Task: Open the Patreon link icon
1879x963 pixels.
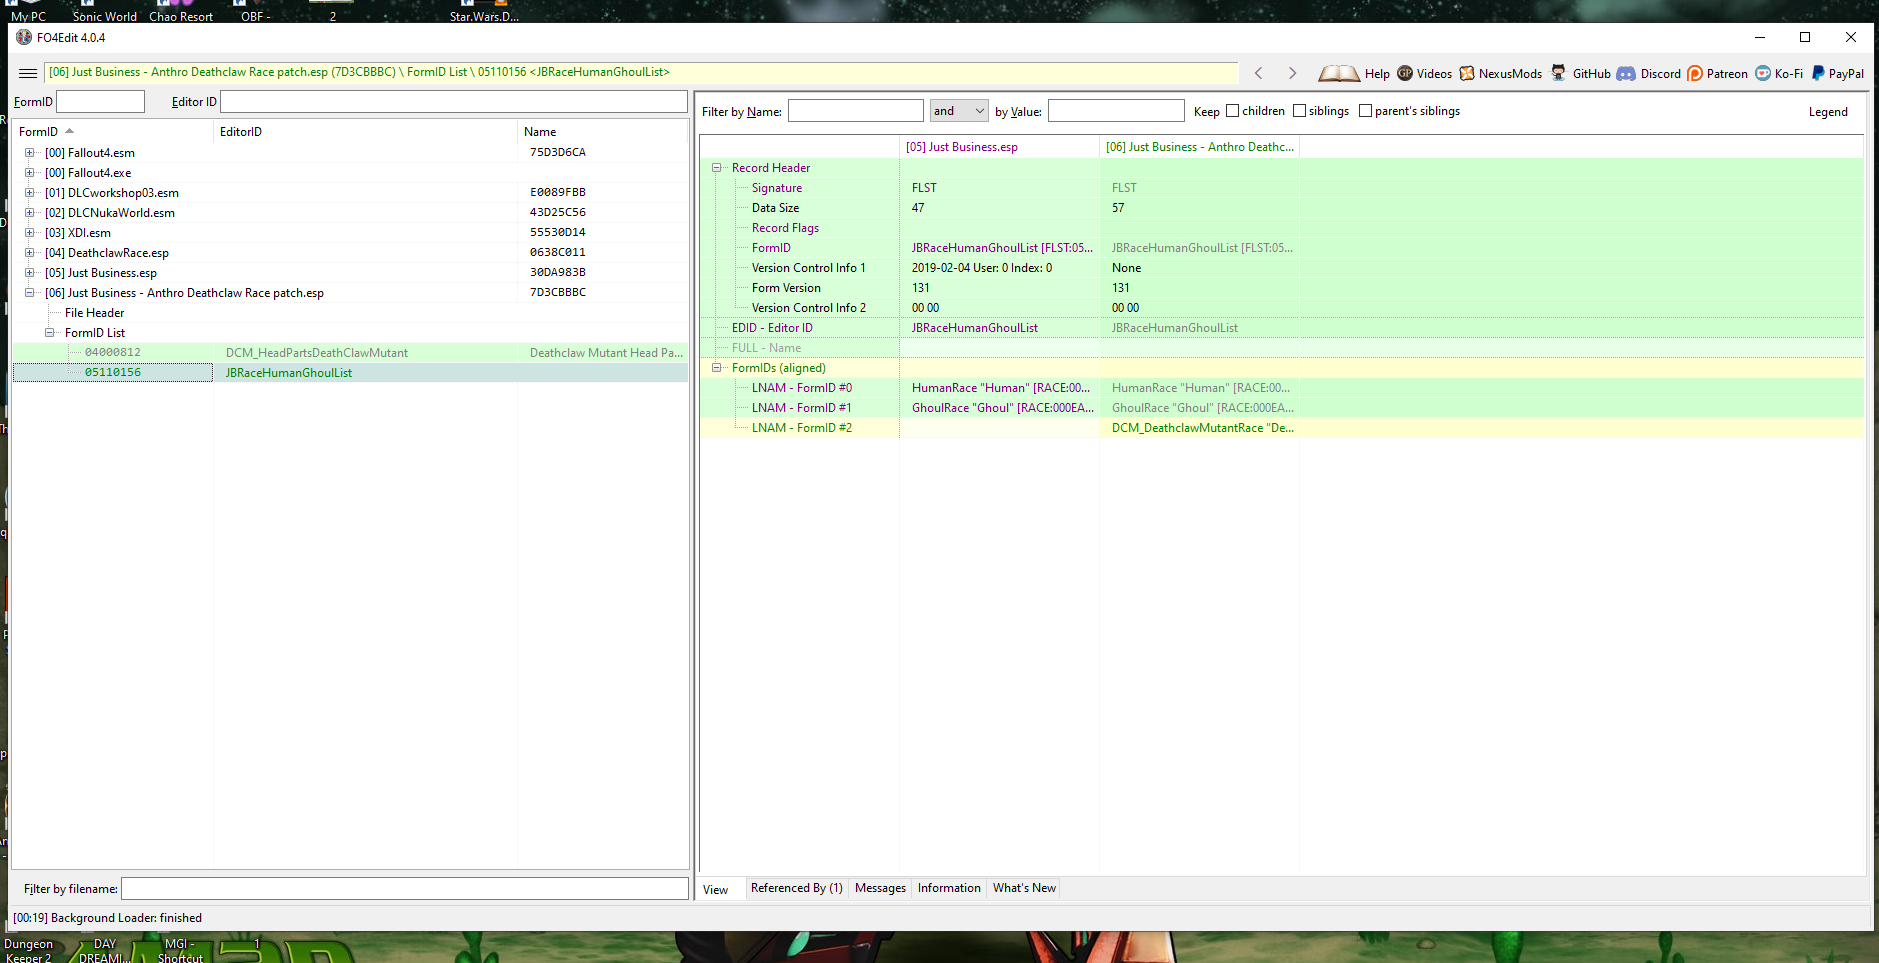Action: (1695, 73)
